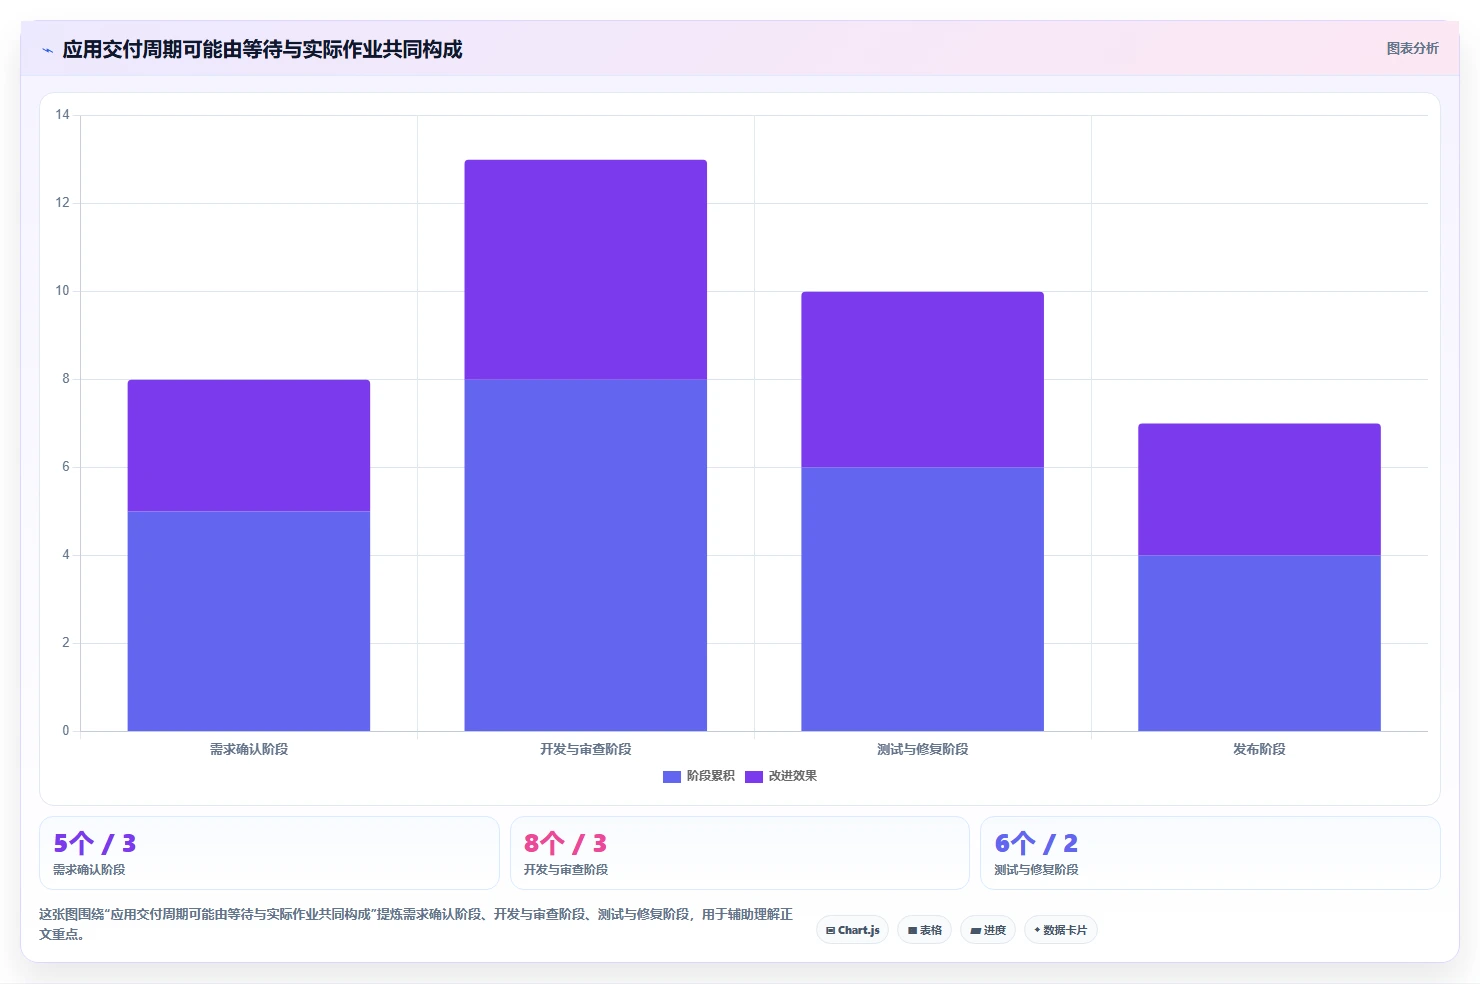Click the 需求确认阶段 purple 改进效果 bar segment

pyautogui.click(x=249, y=445)
